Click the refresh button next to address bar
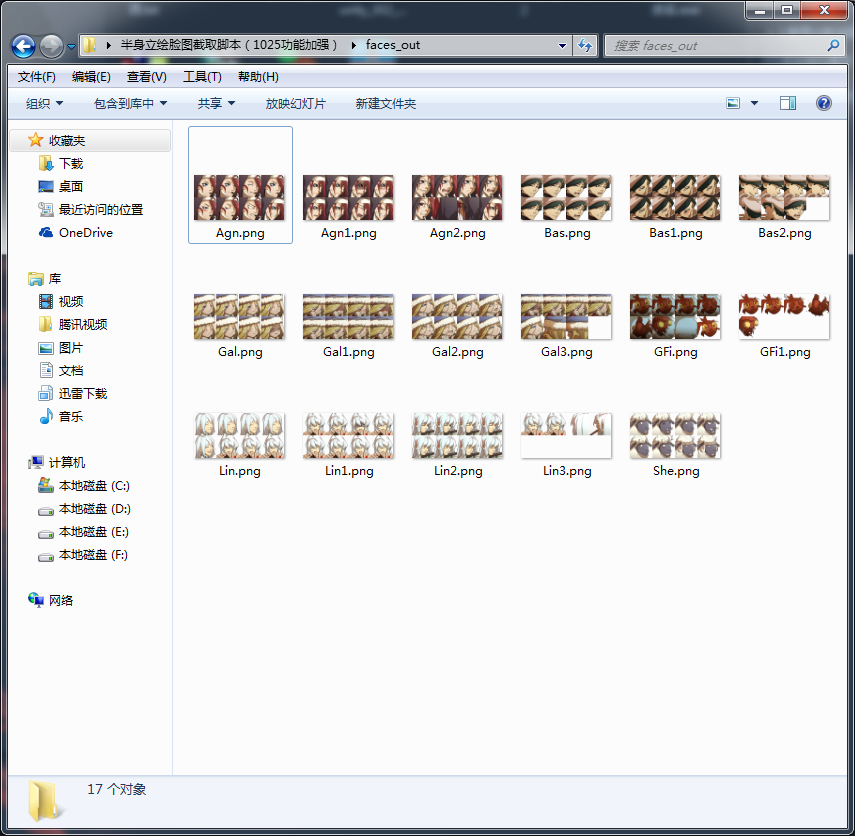 coord(585,45)
